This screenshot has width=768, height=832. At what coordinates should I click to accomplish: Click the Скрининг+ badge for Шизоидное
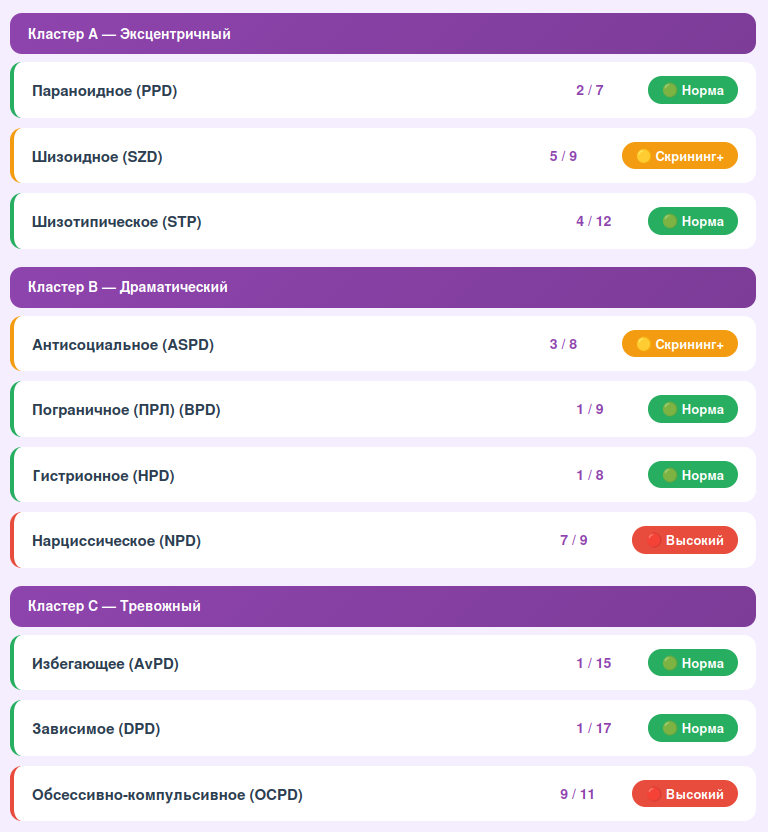coord(680,156)
